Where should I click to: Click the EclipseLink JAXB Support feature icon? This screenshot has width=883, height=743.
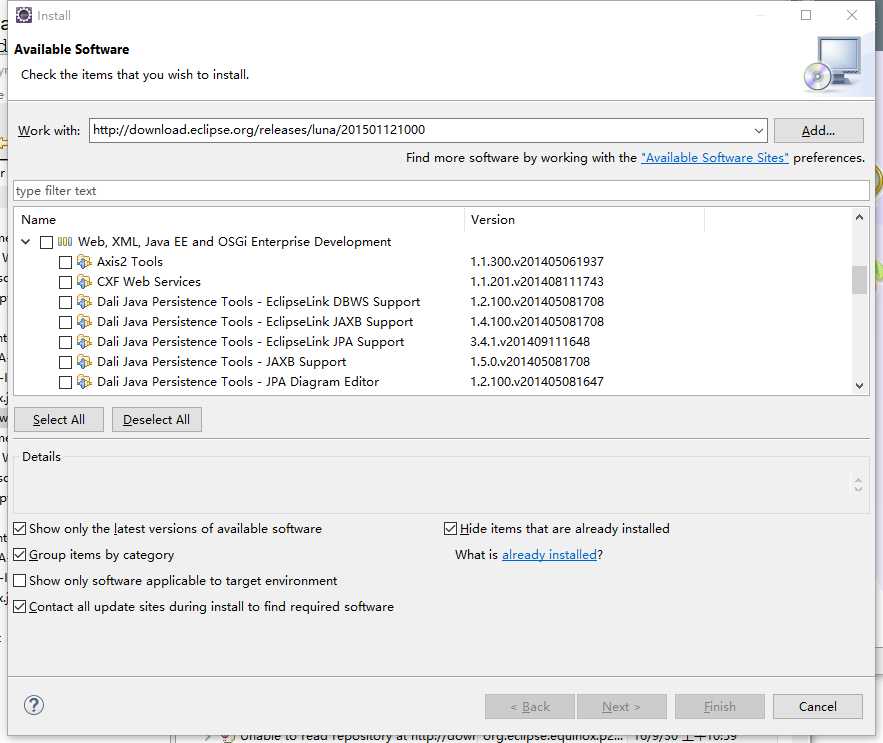(x=84, y=322)
